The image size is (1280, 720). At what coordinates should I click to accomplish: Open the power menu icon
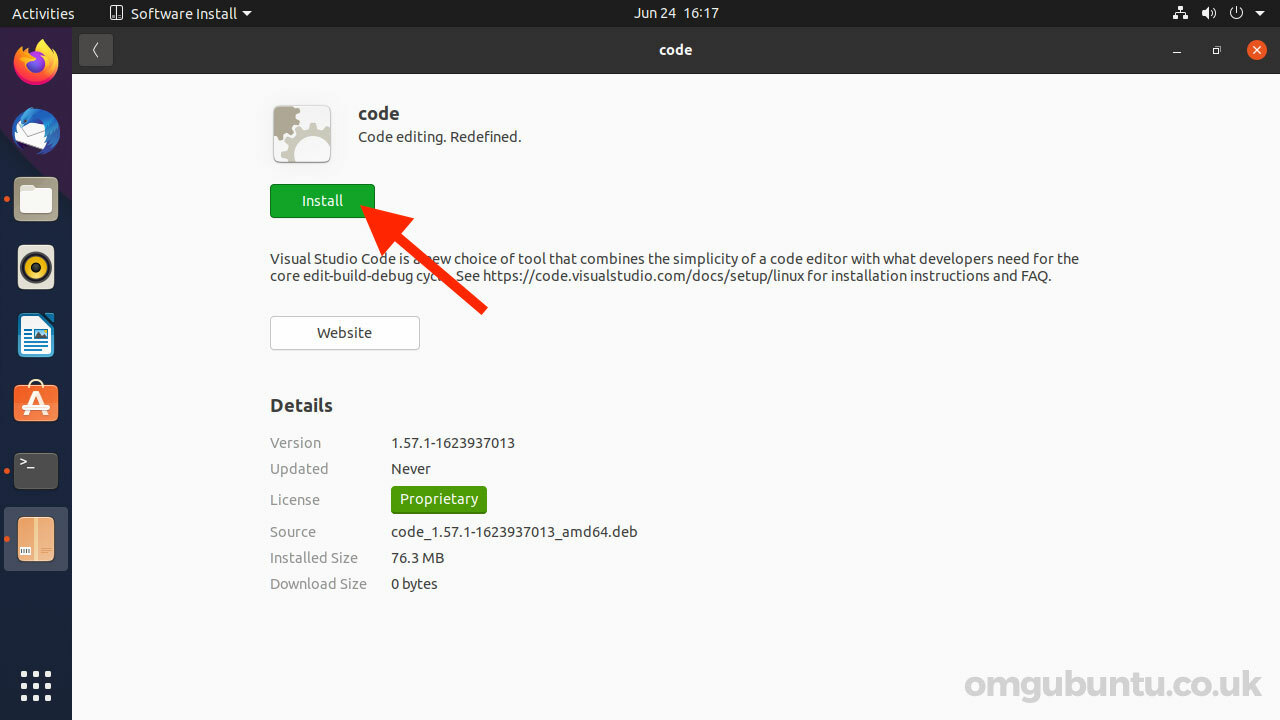1237,13
